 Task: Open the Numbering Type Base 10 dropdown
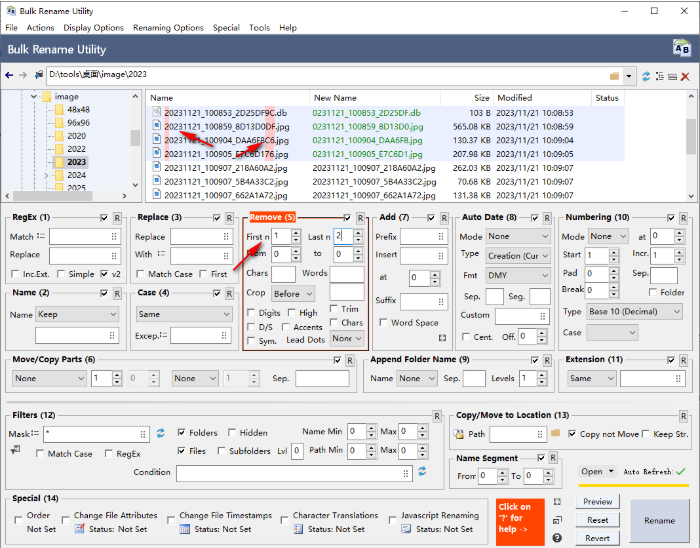coord(634,311)
